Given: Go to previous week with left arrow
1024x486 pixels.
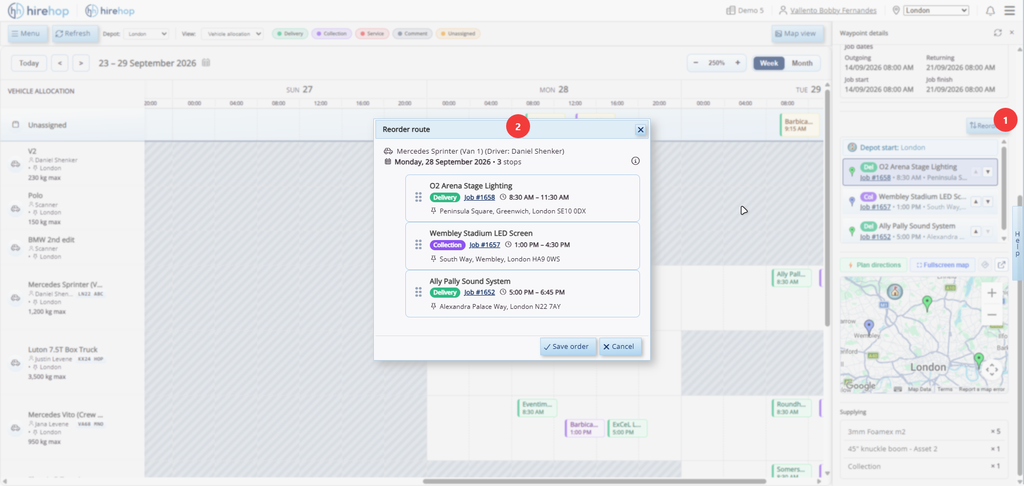Looking at the screenshot, I should (59, 63).
